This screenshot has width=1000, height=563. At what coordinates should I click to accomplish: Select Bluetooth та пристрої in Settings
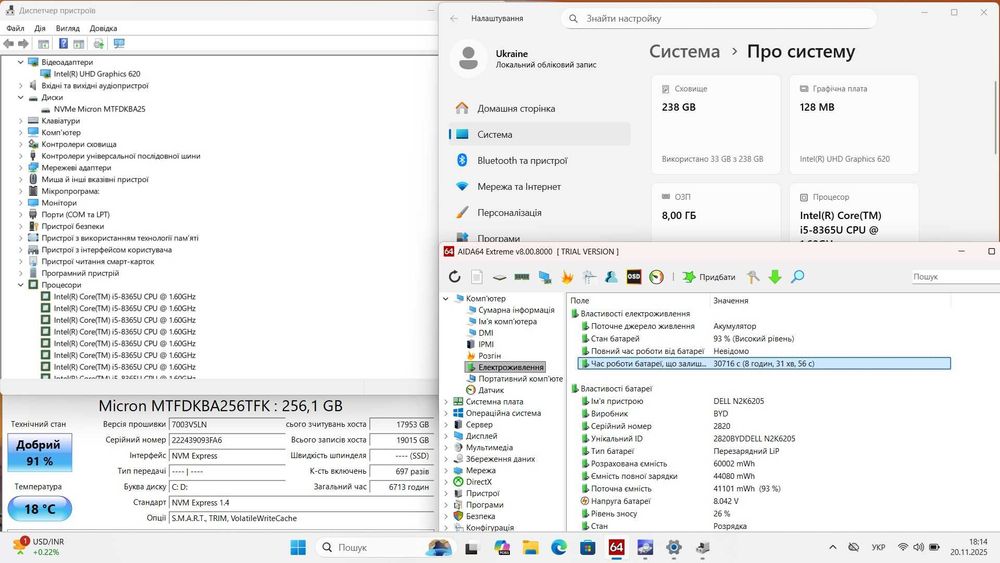coord(540,160)
